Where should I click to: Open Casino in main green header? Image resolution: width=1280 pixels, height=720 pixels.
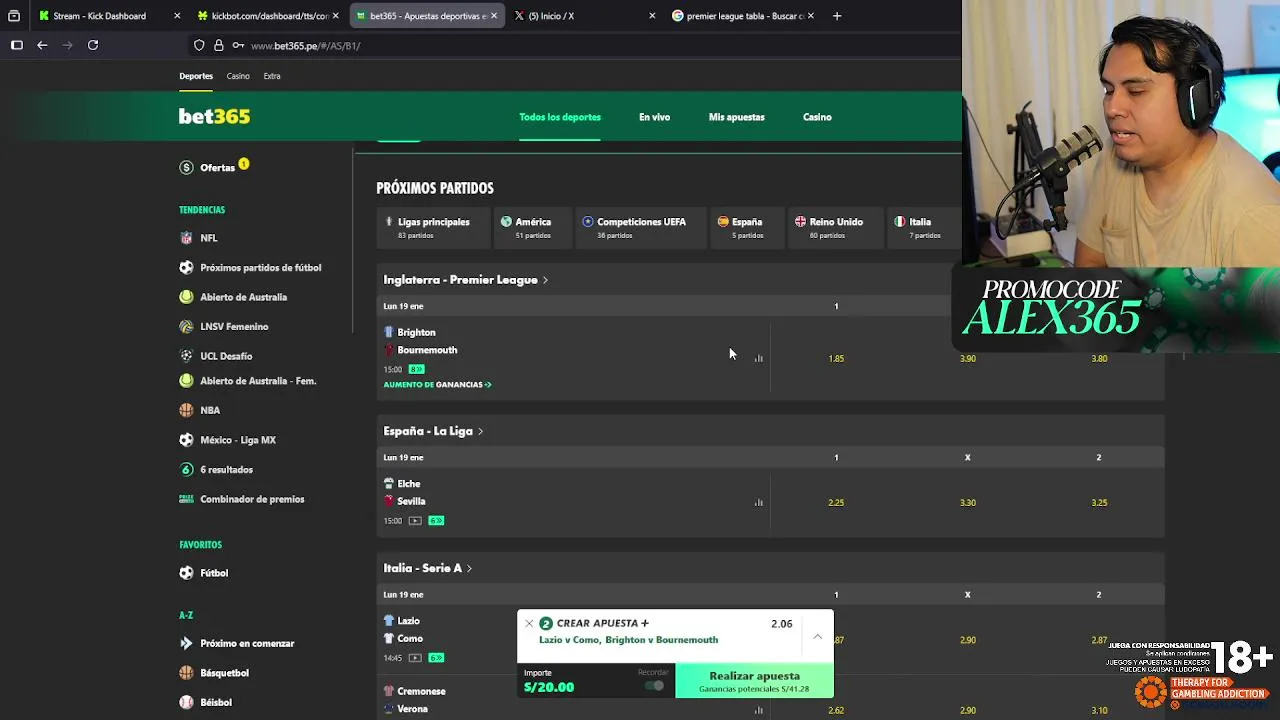click(x=817, y=117)
